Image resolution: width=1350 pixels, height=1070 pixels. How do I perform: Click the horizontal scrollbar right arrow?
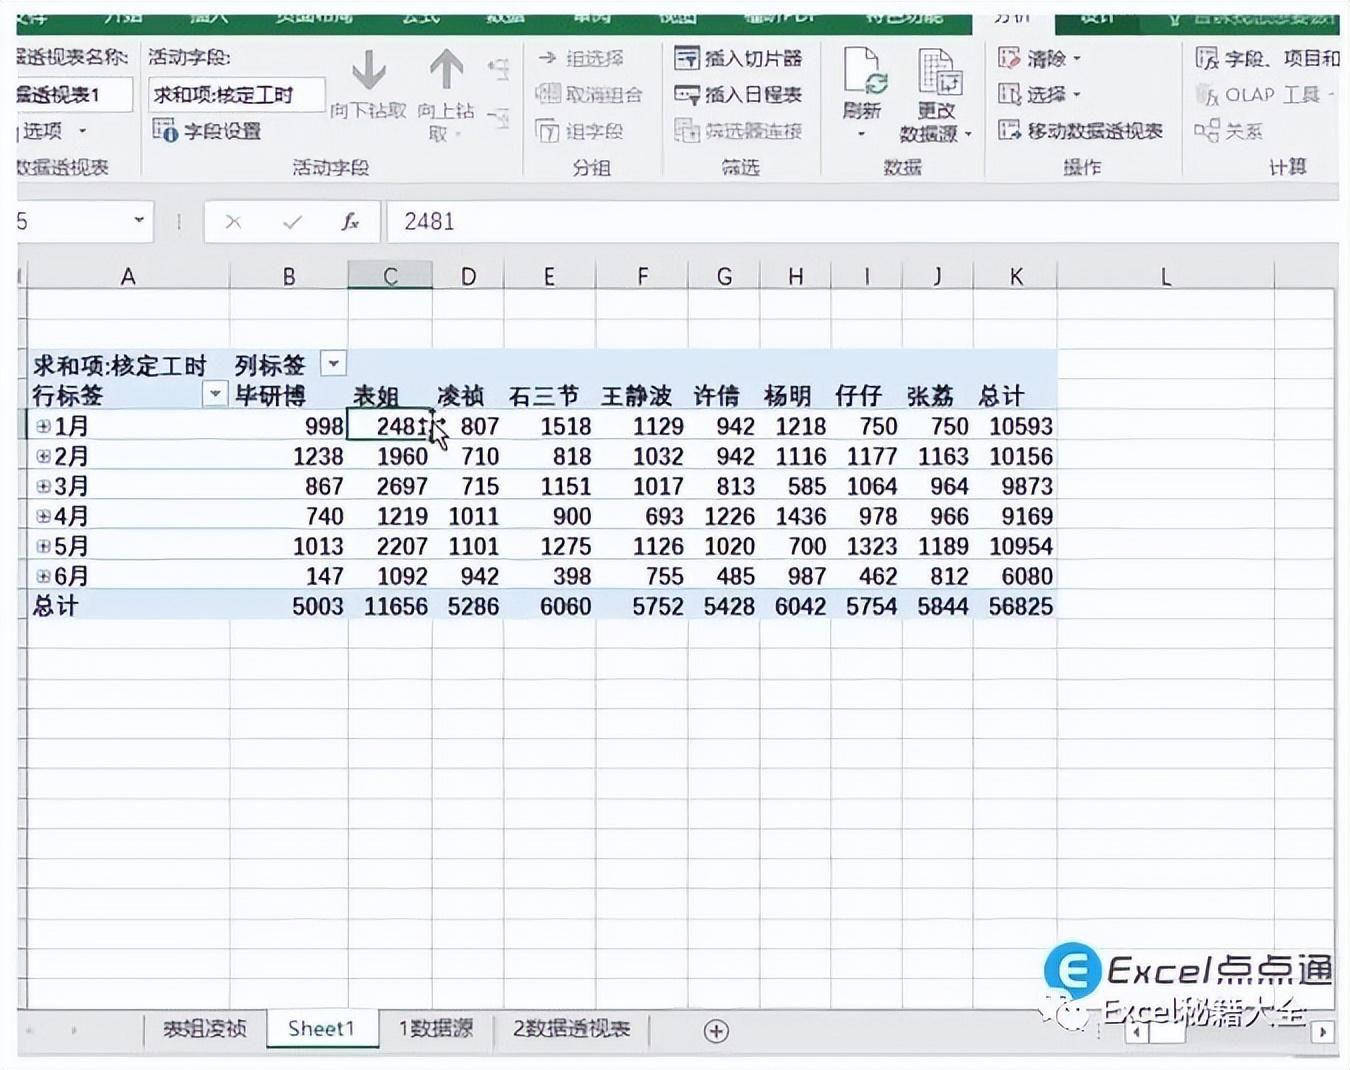tap(1323, 1031)
